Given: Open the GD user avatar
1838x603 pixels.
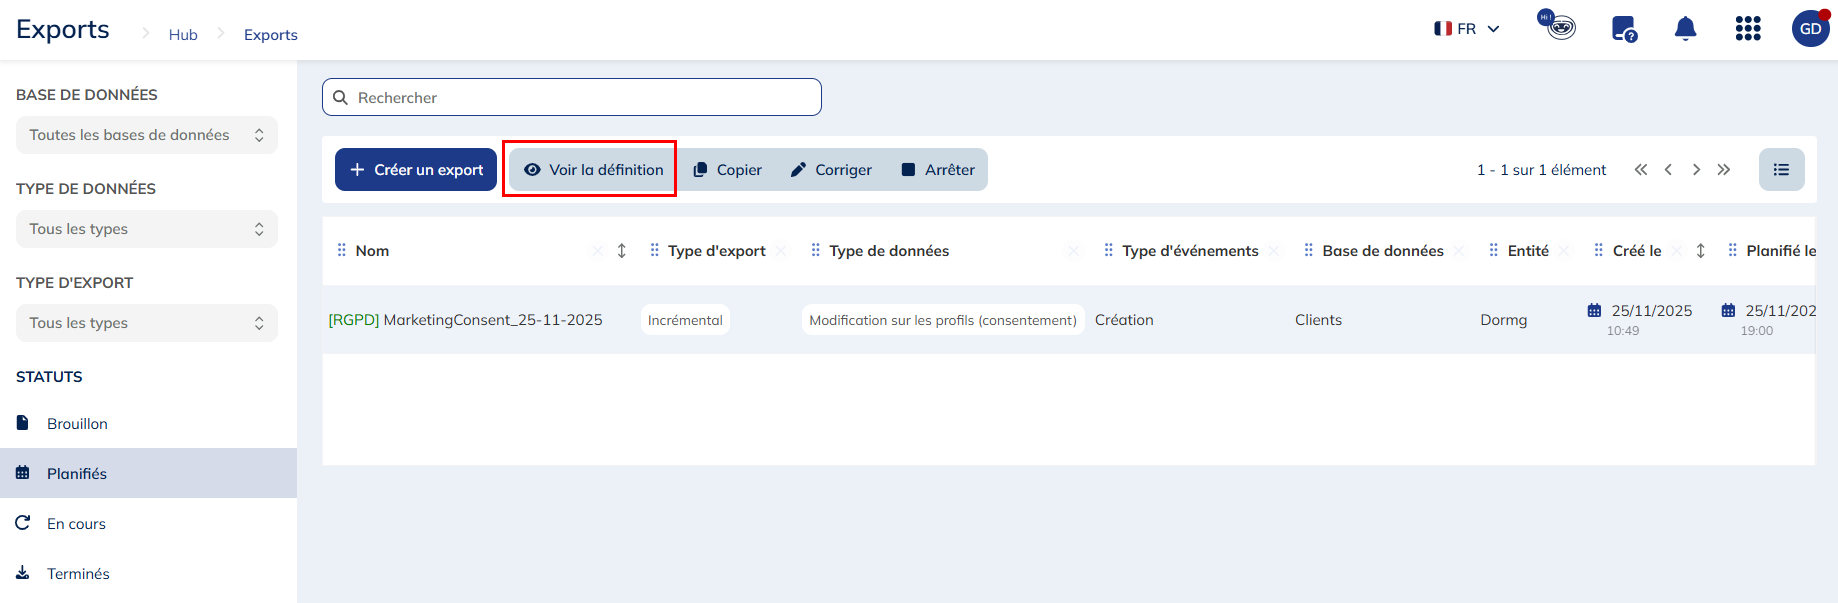Looking at the screenshot, I should coord(1810,29).
